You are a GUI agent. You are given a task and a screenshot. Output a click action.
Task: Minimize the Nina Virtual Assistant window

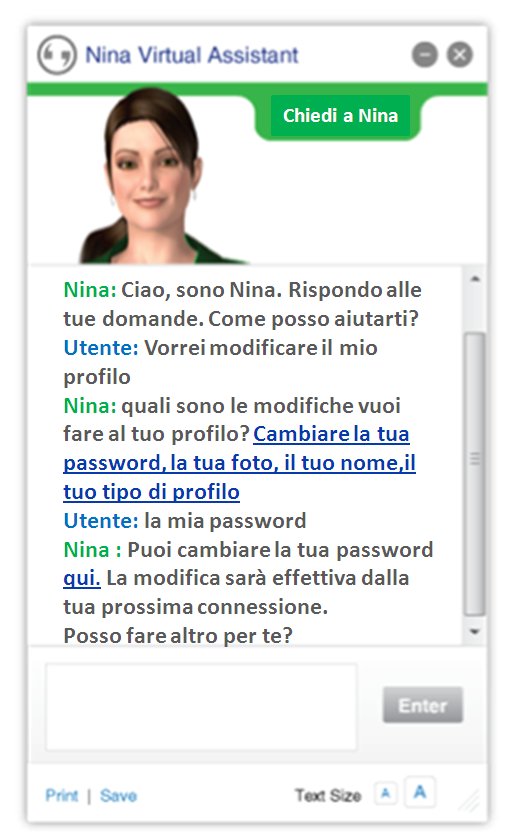[x=425, y=54]
